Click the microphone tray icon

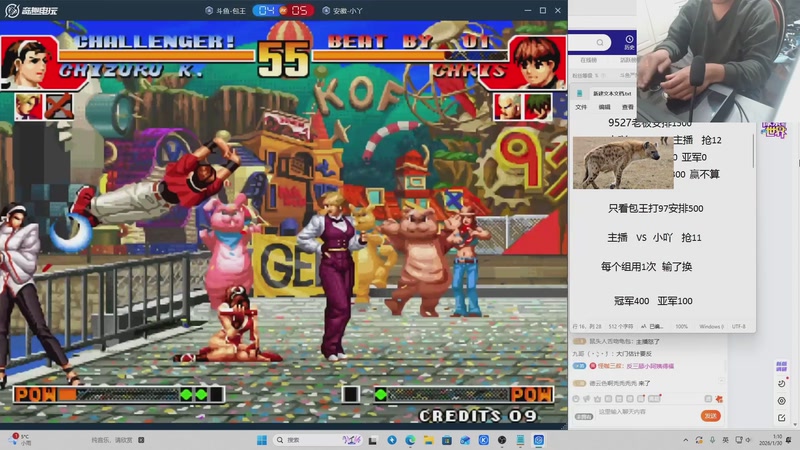click(712, 440)
